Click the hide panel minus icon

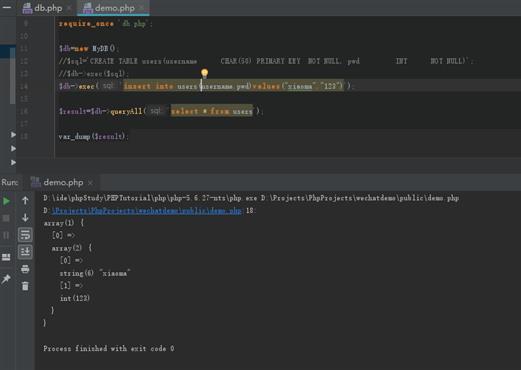click(x=6, y=7)
